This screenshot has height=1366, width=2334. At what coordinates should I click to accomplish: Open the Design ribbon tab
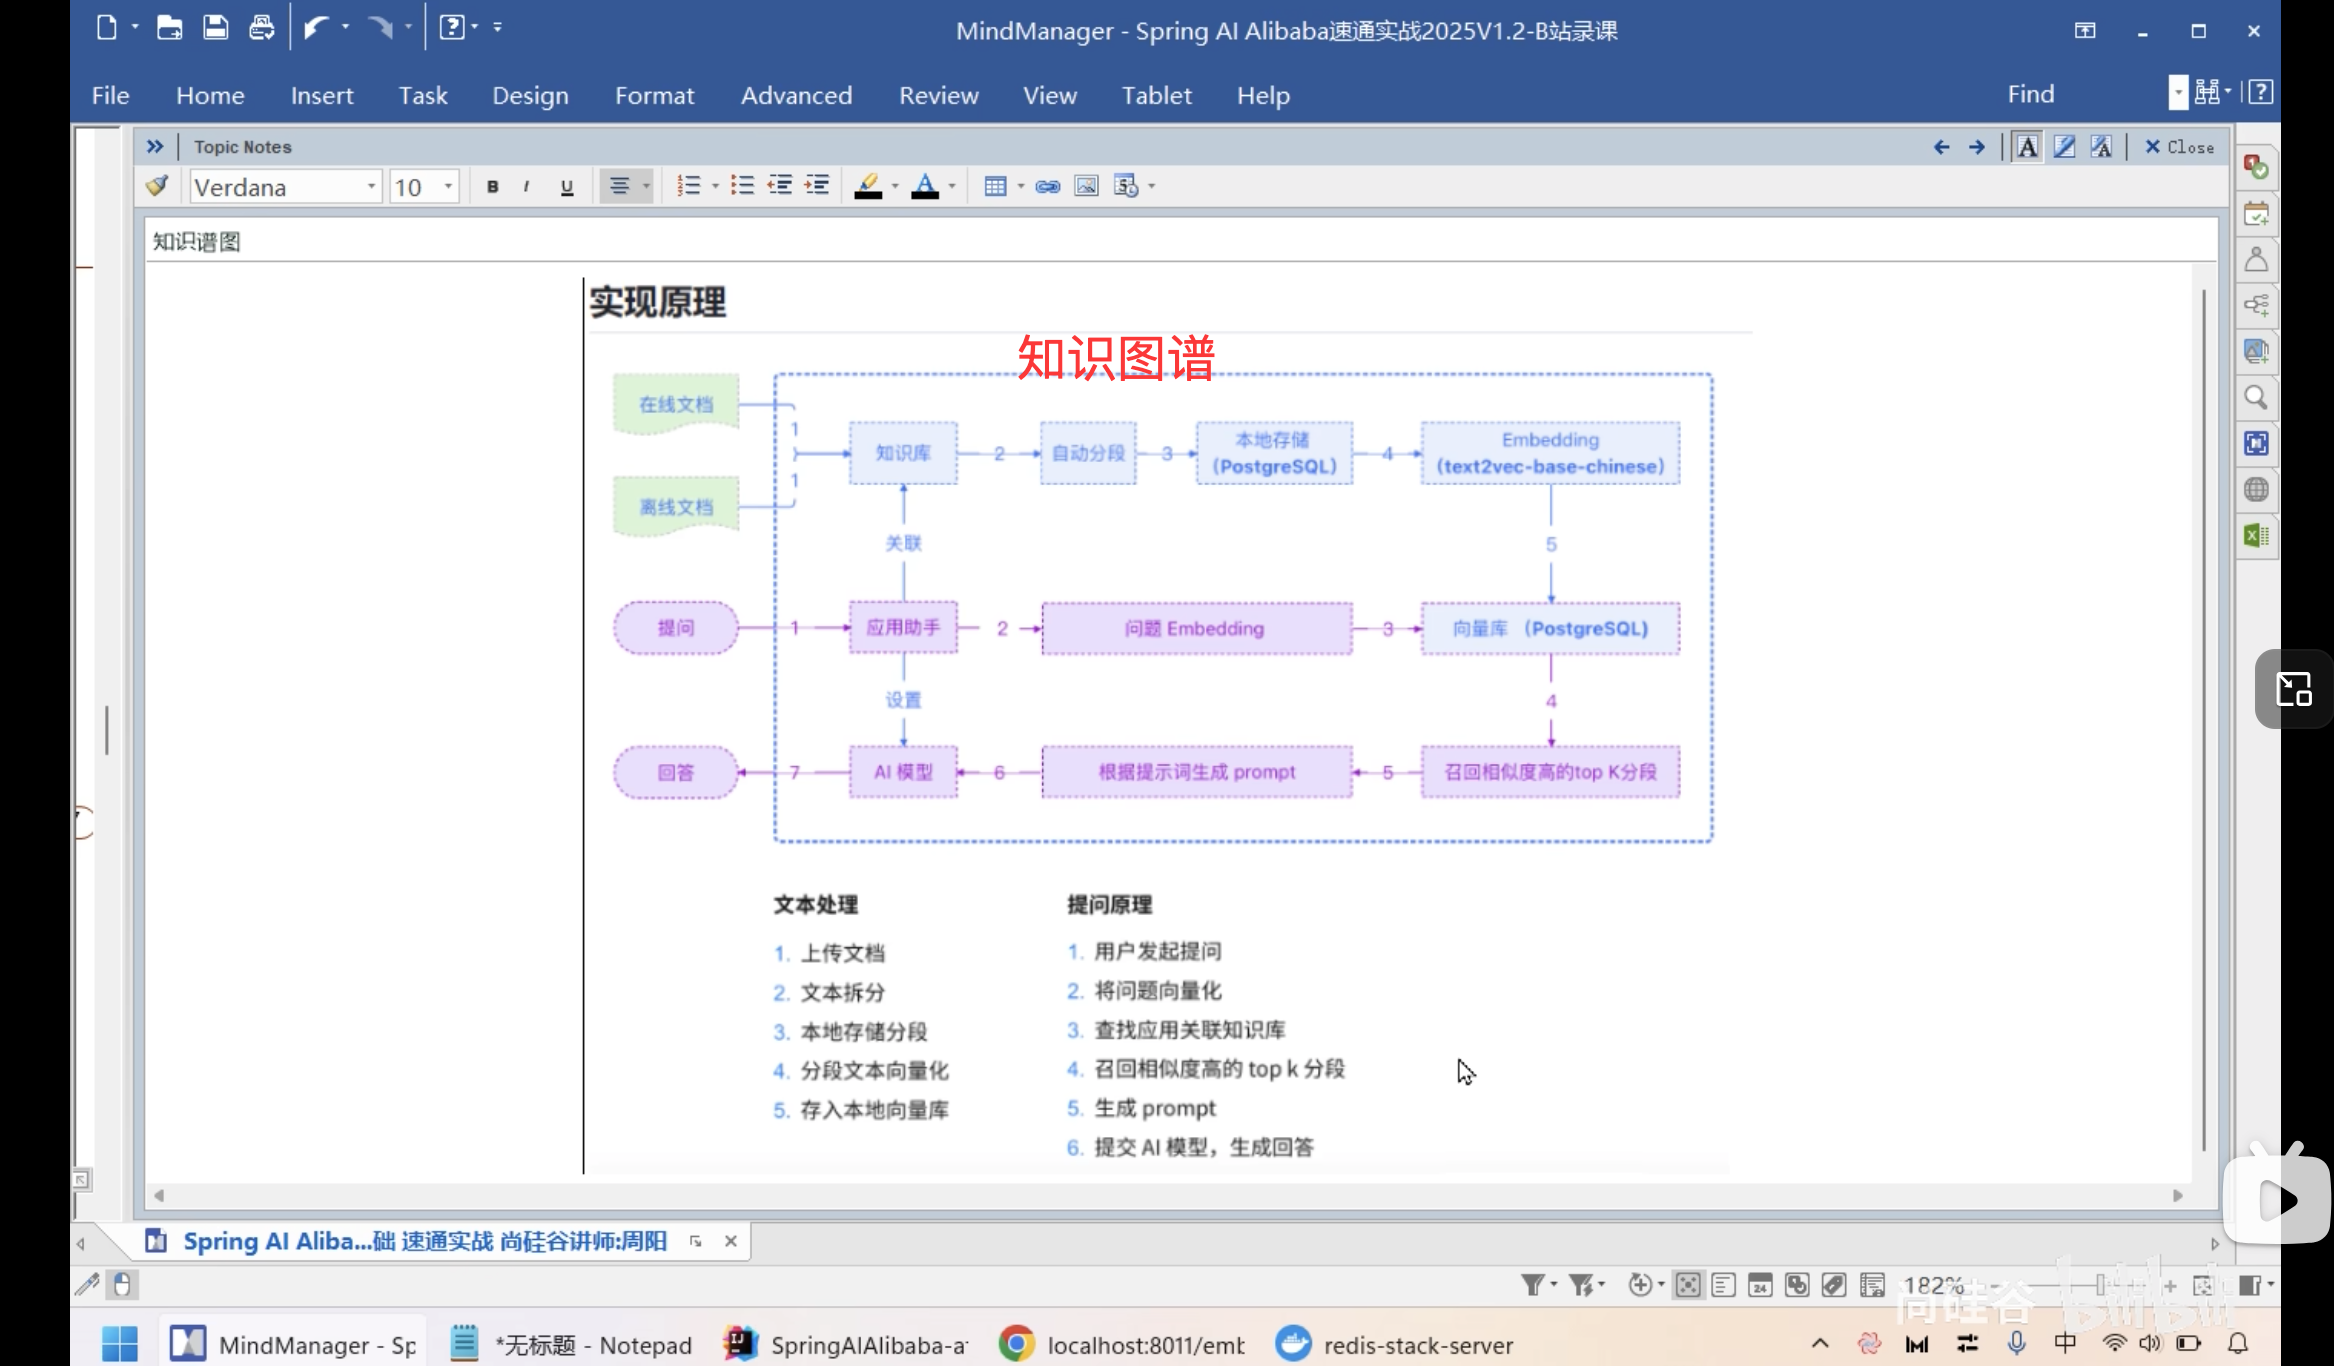[530, 95]
